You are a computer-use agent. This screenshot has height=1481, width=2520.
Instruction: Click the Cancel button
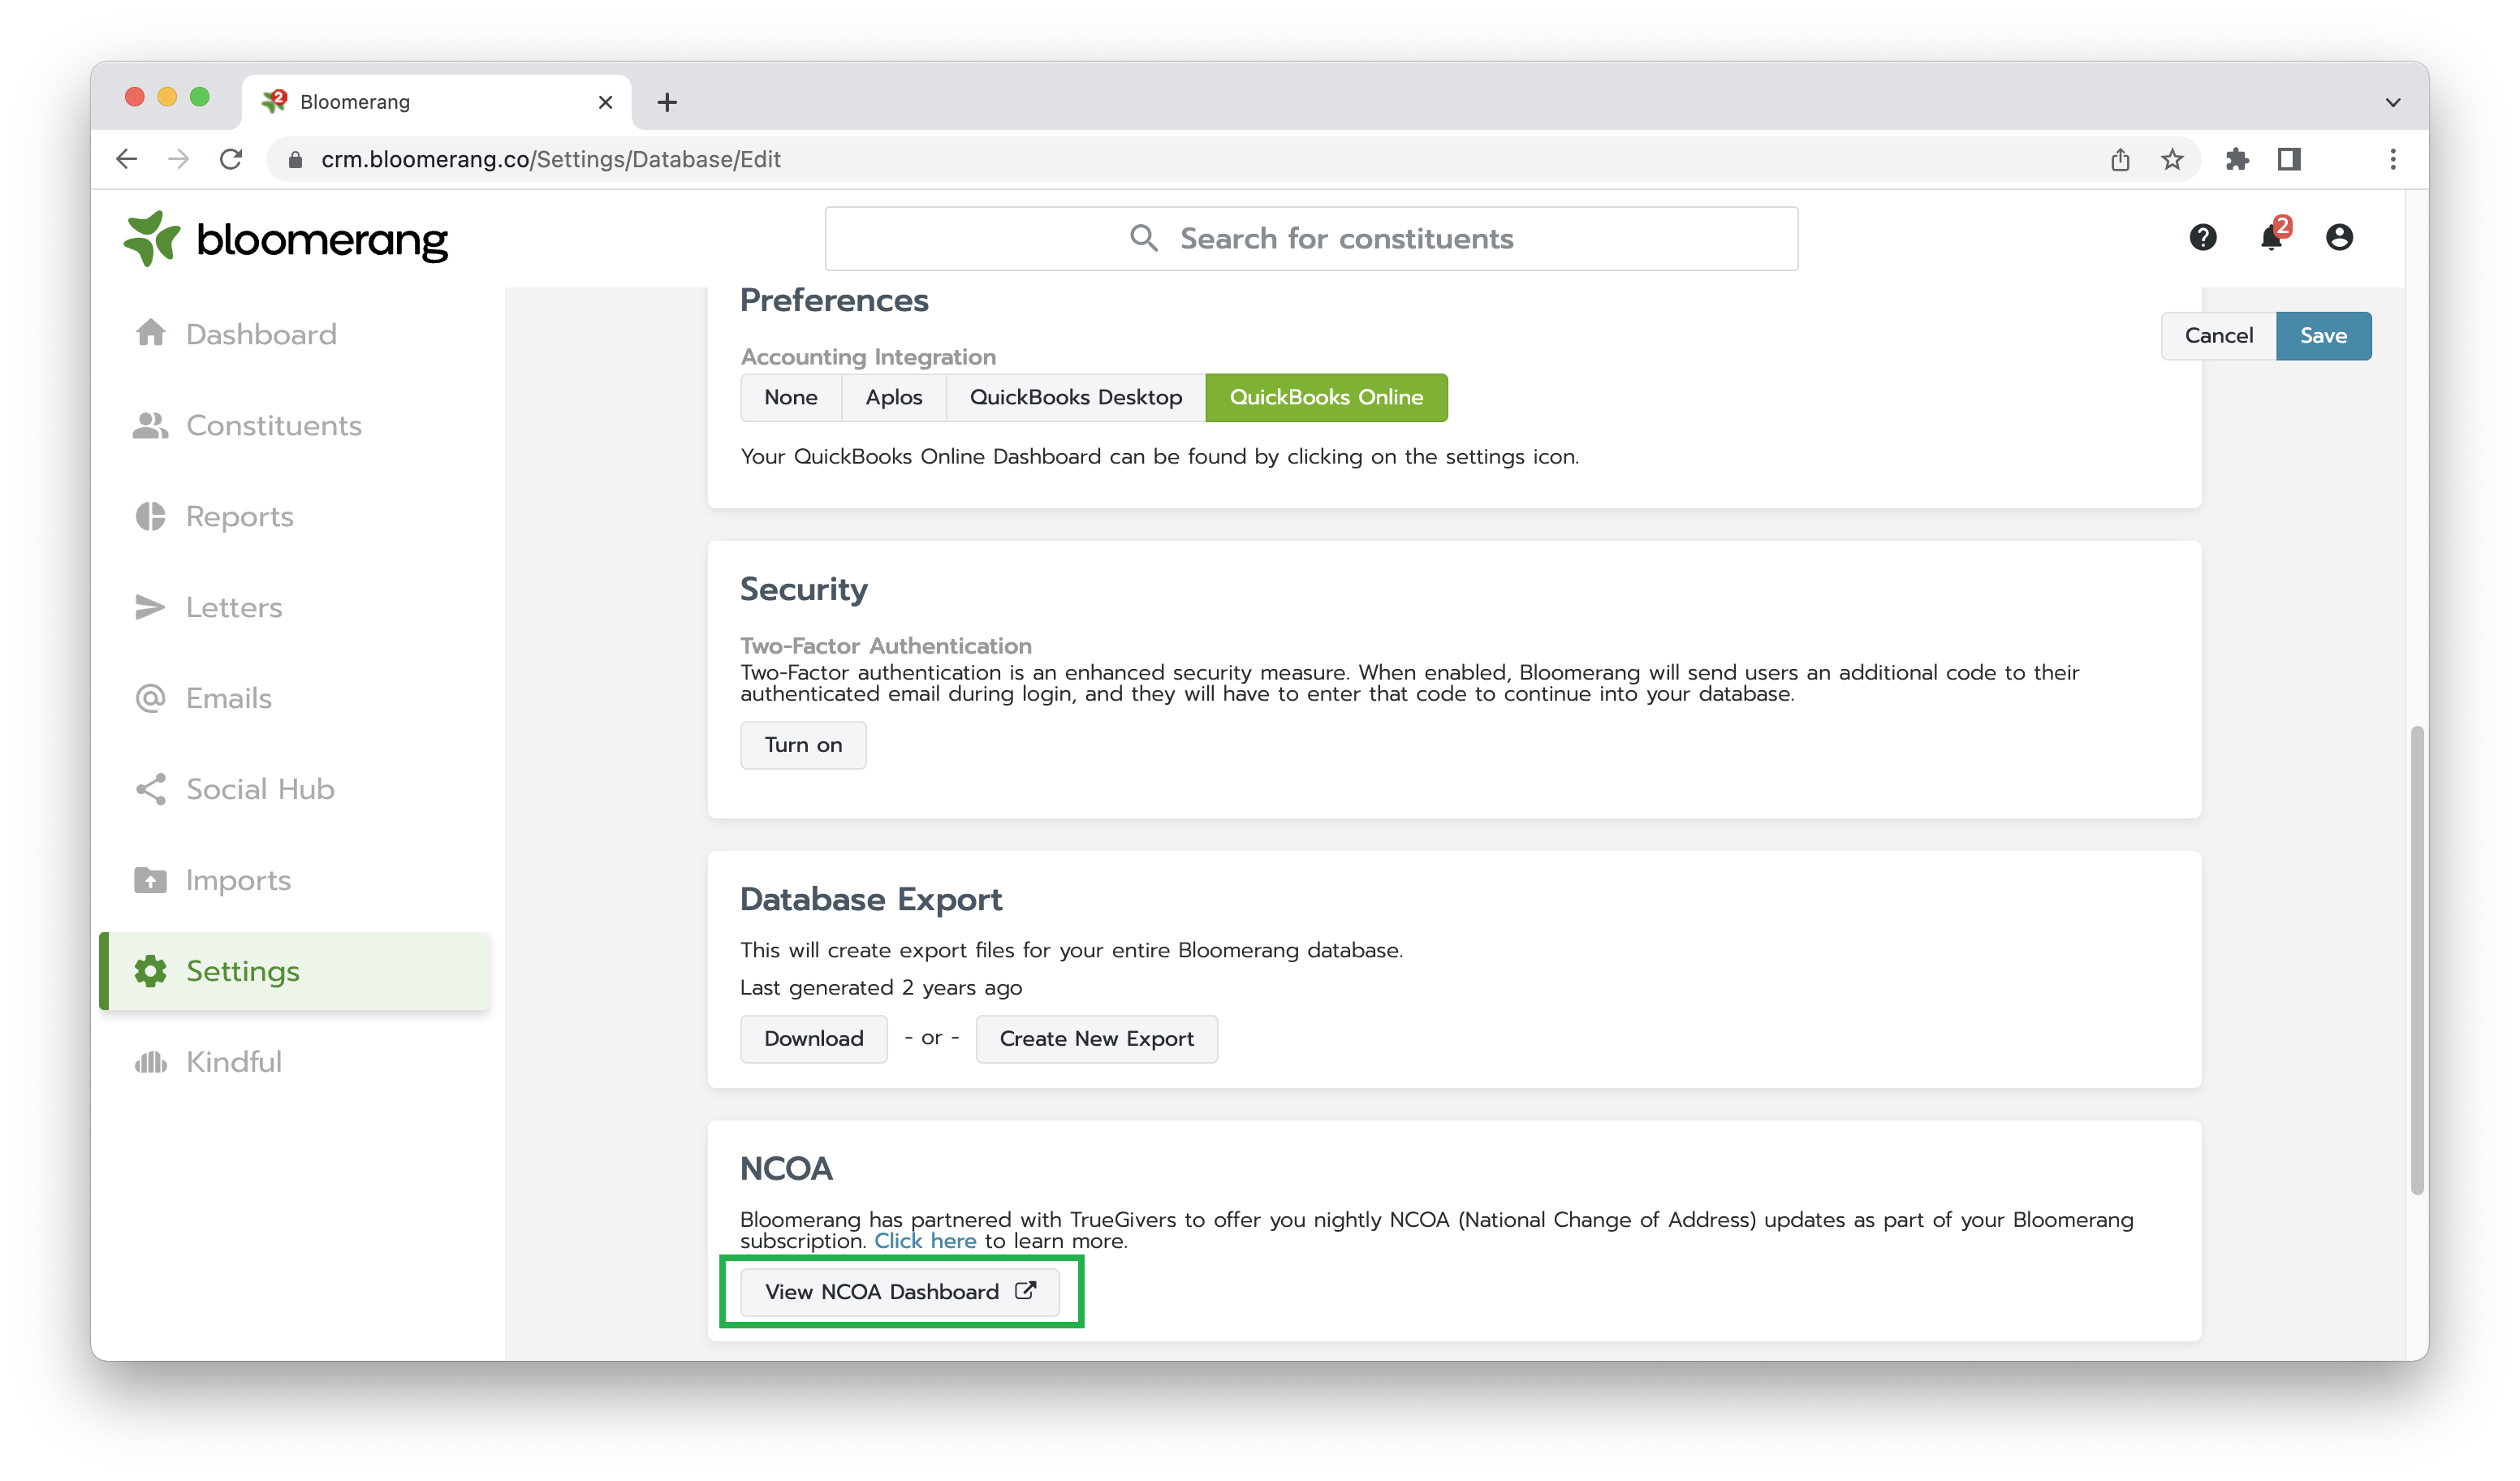tap(2218, 336)
